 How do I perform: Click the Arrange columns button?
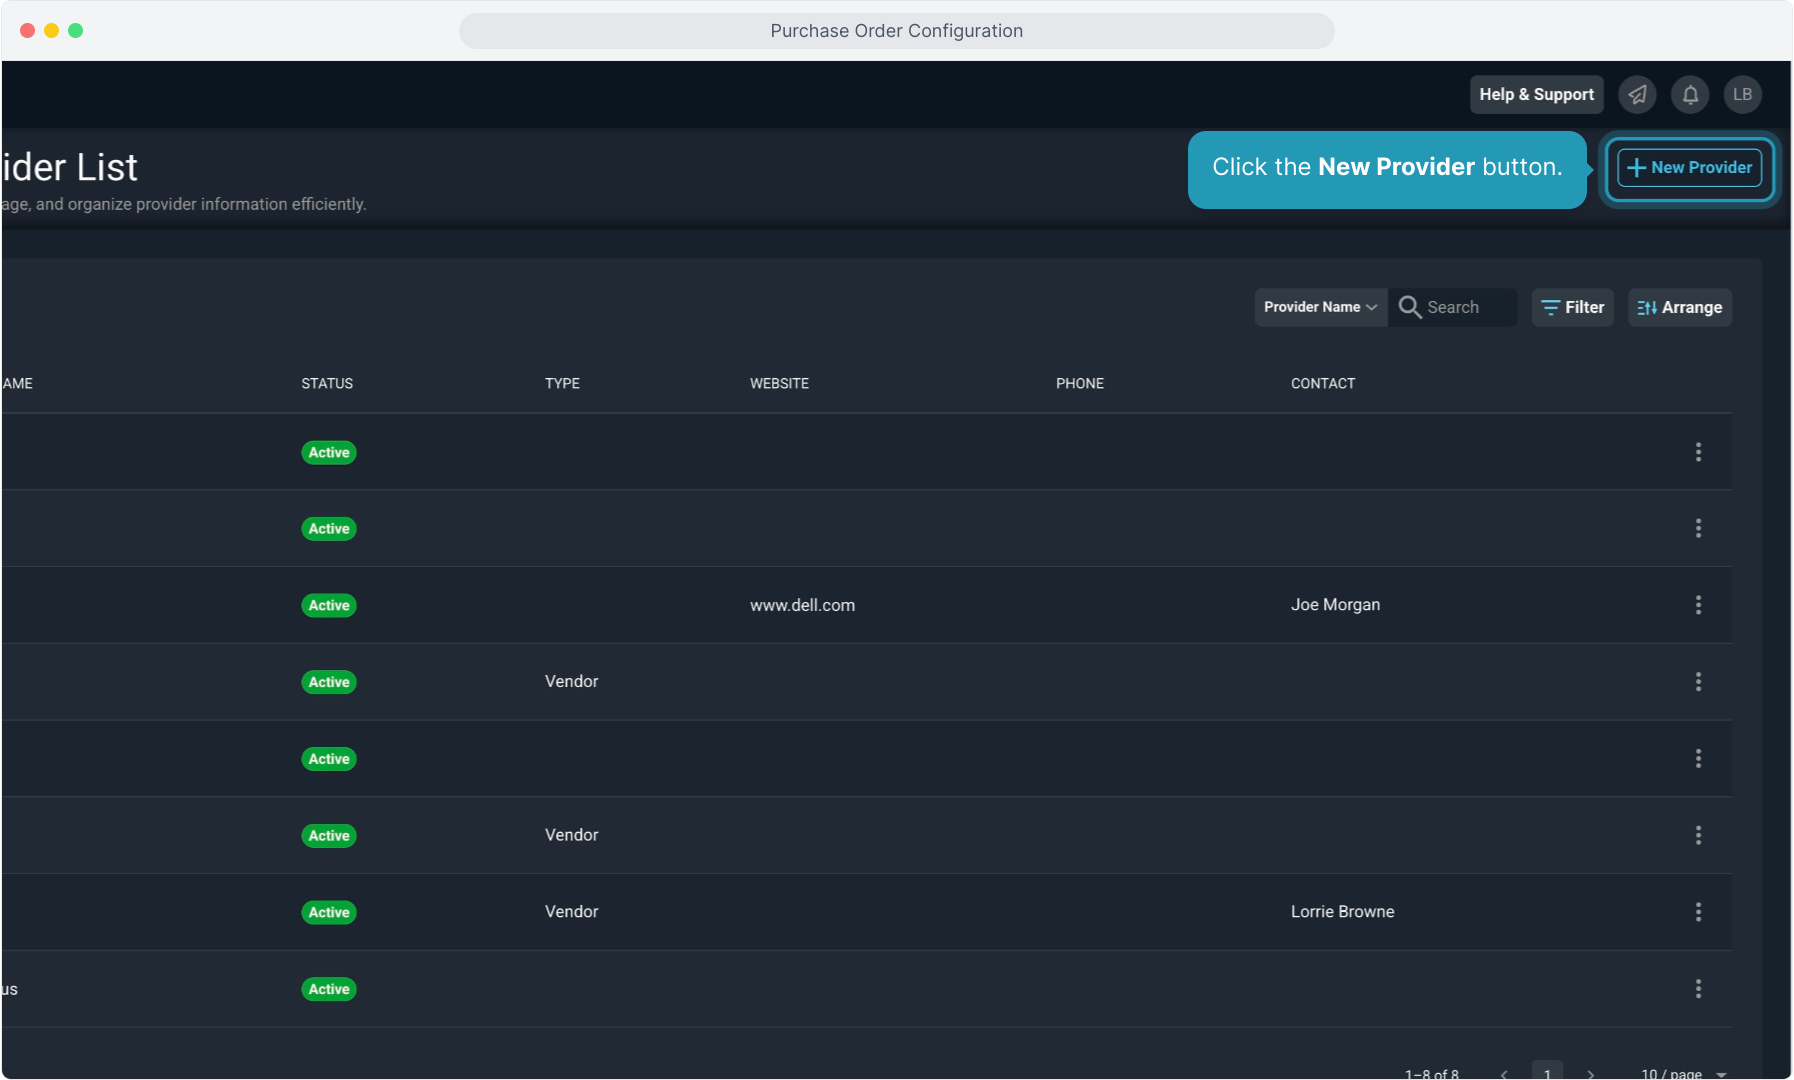coord(1679,307)
